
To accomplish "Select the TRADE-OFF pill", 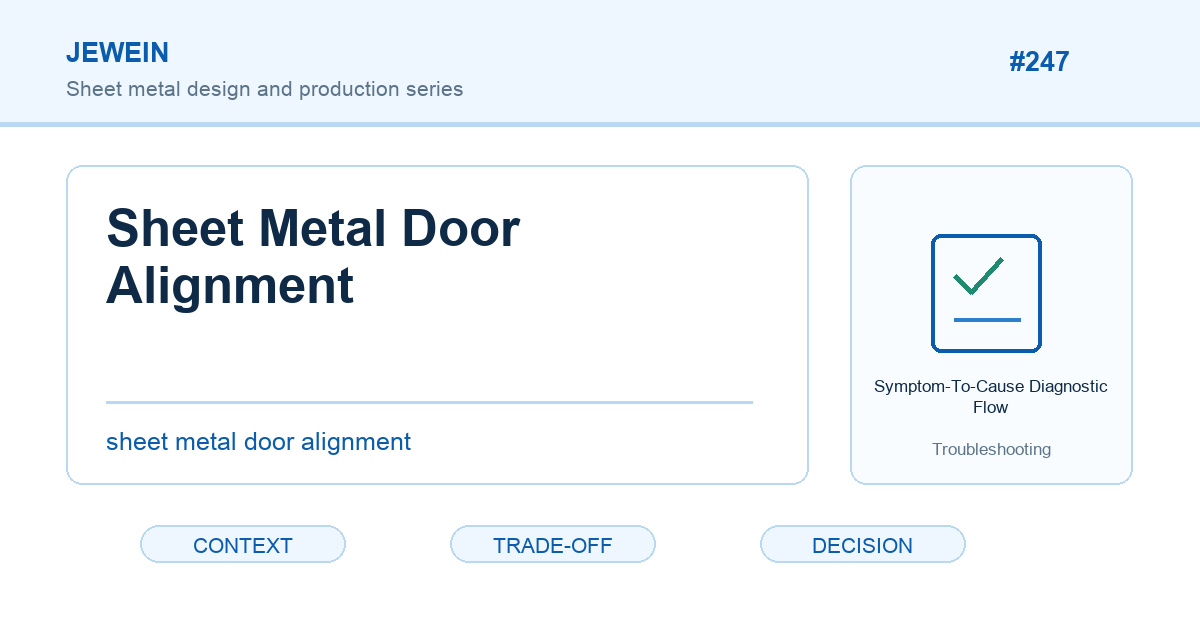I will 553,545.
